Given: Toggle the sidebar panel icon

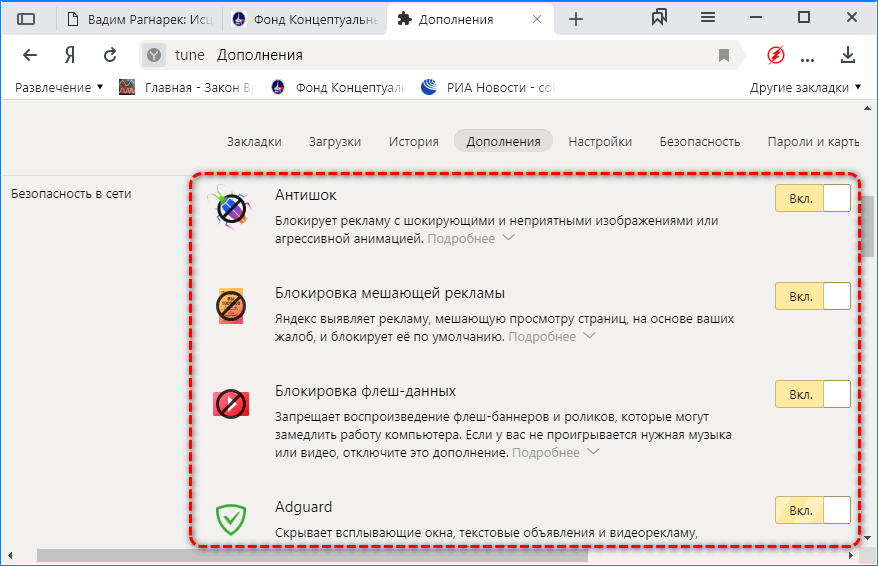Looking at the screenshot, I should (x=26, y=19).
